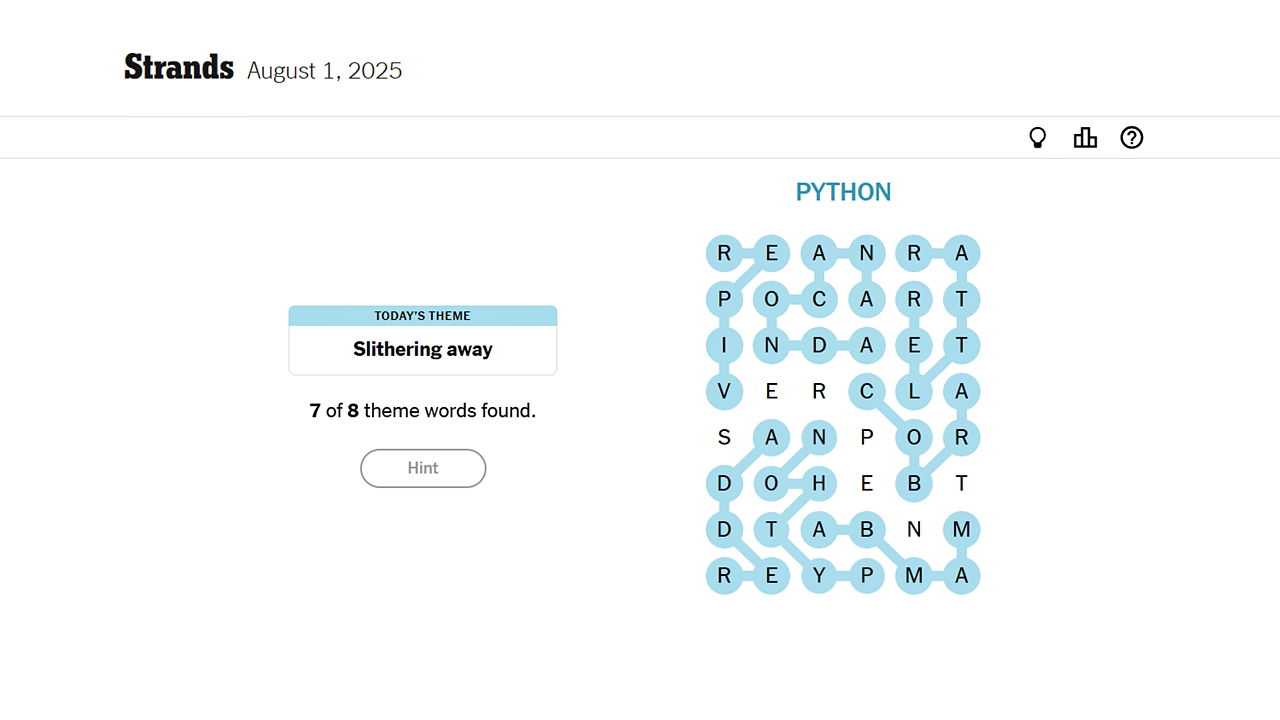
Task: Click the found theme word PYTHON
Action: coord(843,191)
